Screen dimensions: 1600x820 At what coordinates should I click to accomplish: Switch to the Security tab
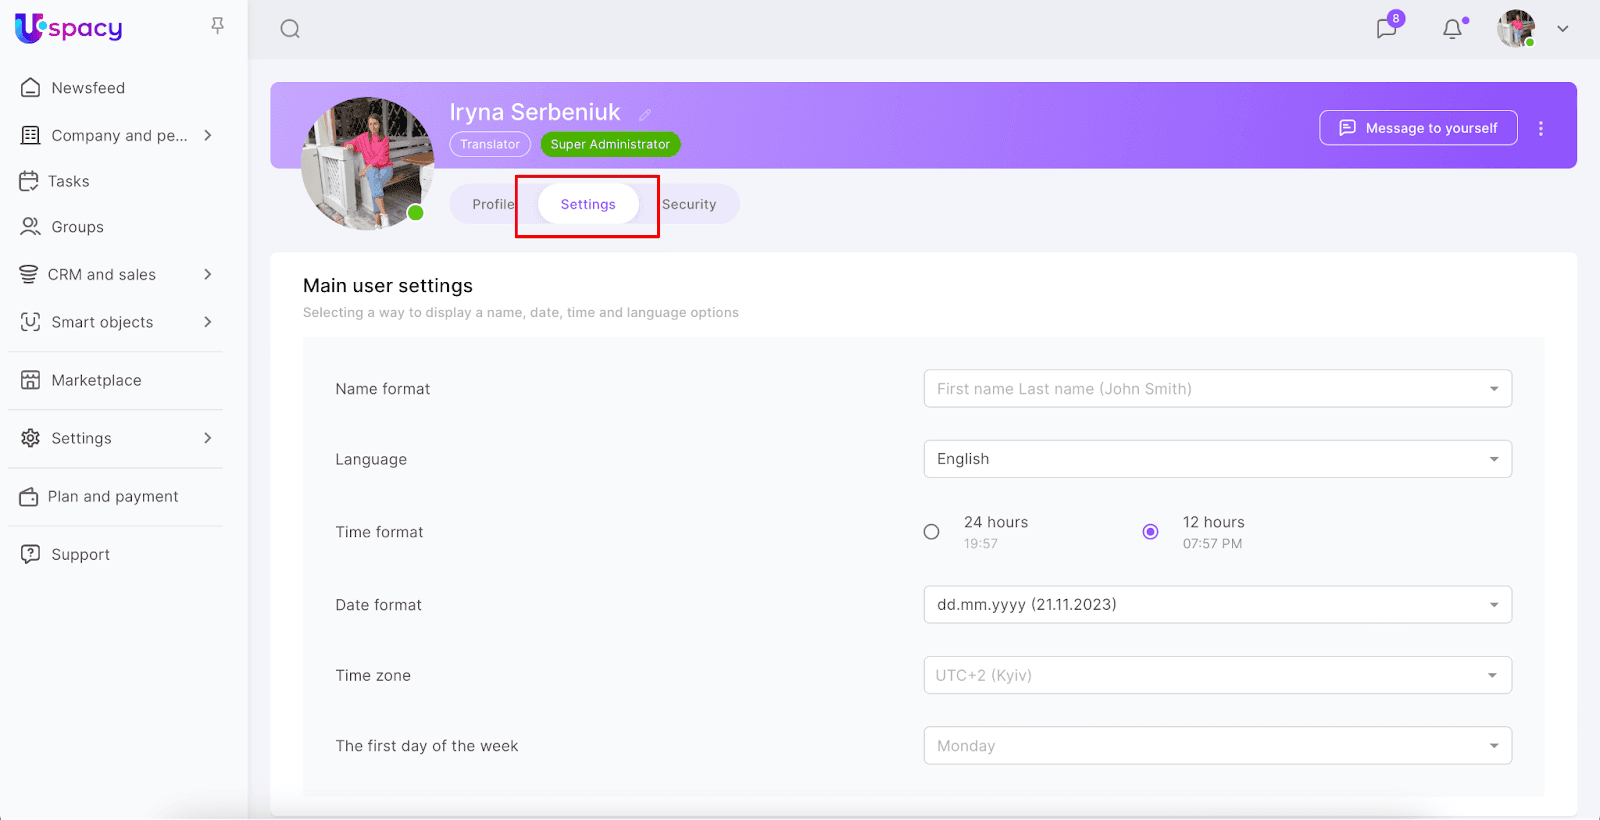click(x=690, y=204)
